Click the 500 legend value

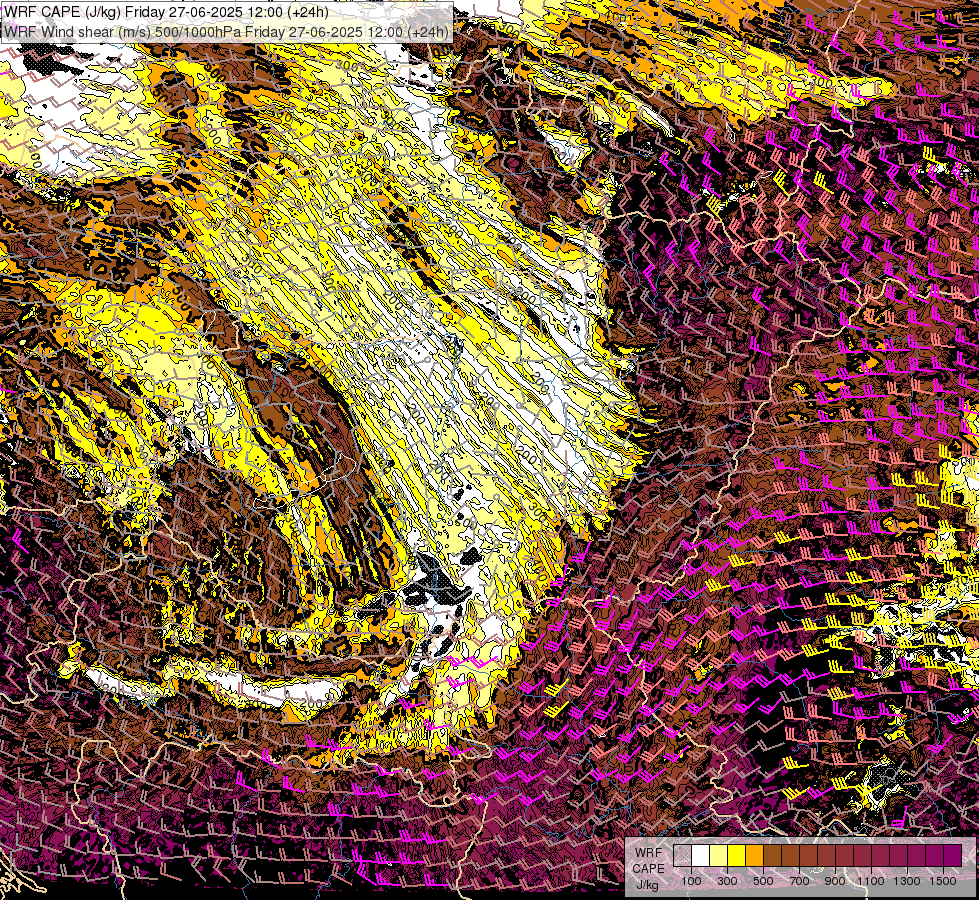(763, 881)
